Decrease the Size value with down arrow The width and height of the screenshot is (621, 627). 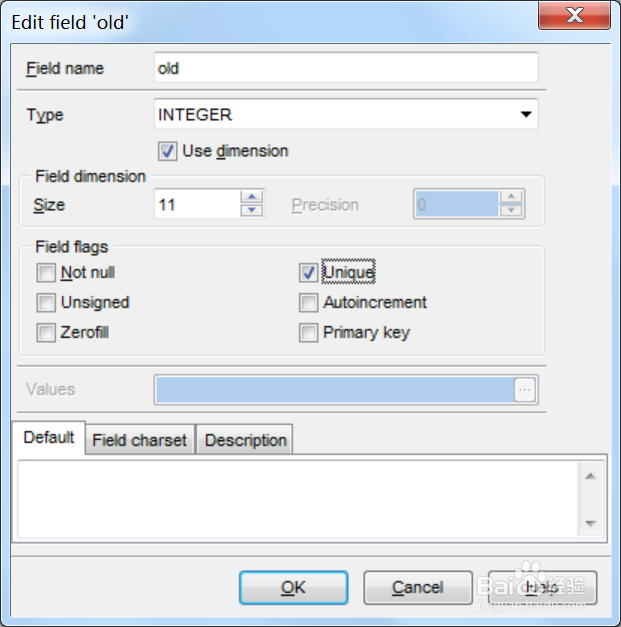(252, 210)
